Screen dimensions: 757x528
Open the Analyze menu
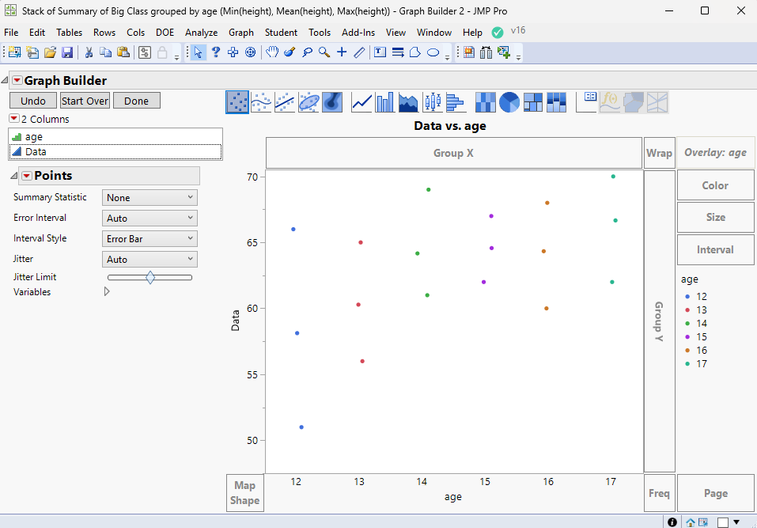[201, 32]
